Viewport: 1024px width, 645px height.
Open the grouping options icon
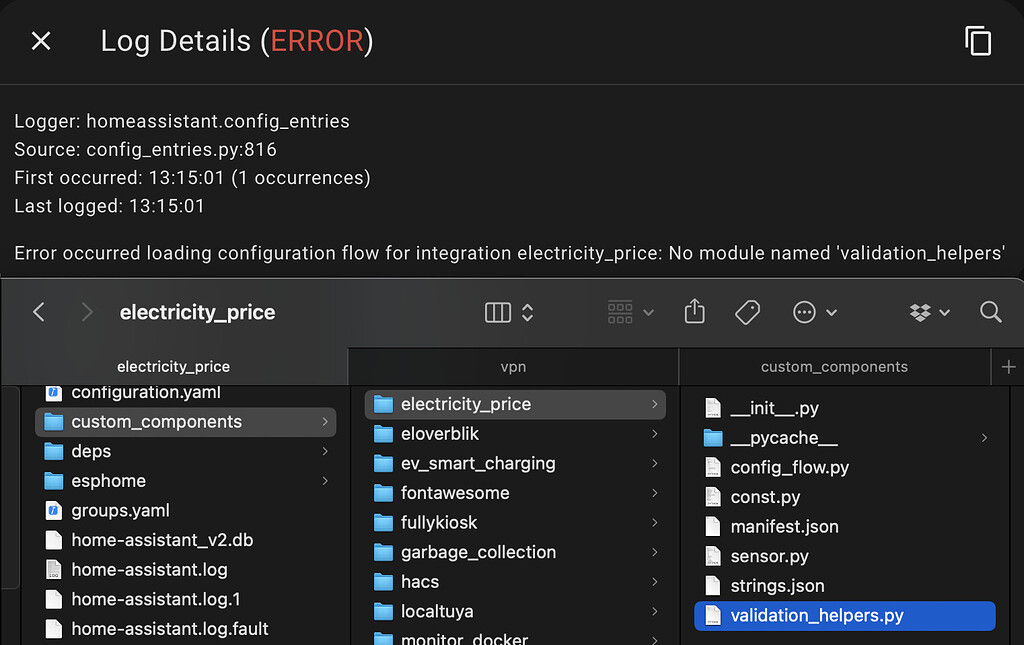click(x=621, y=312)
